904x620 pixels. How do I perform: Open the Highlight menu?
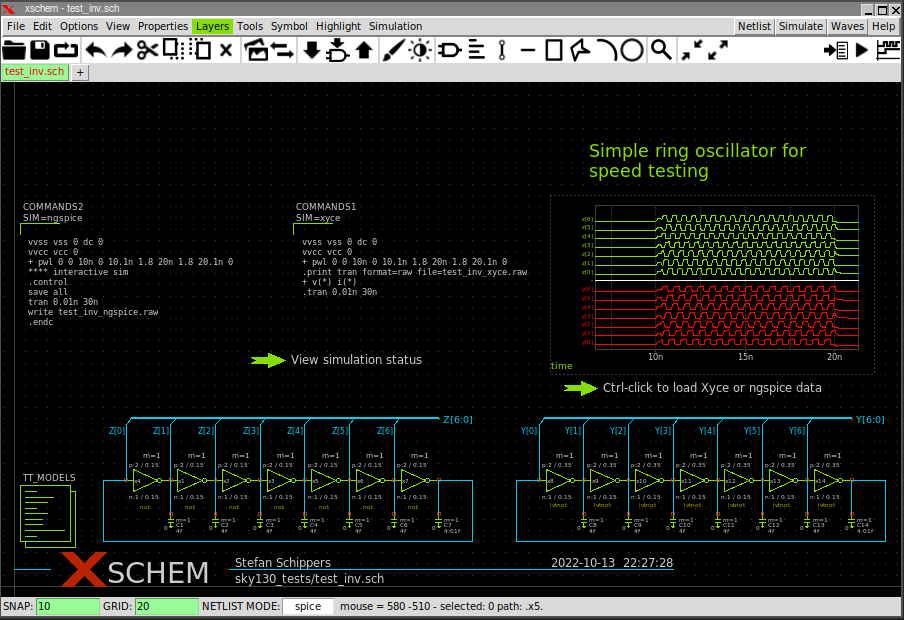point(338,26)
